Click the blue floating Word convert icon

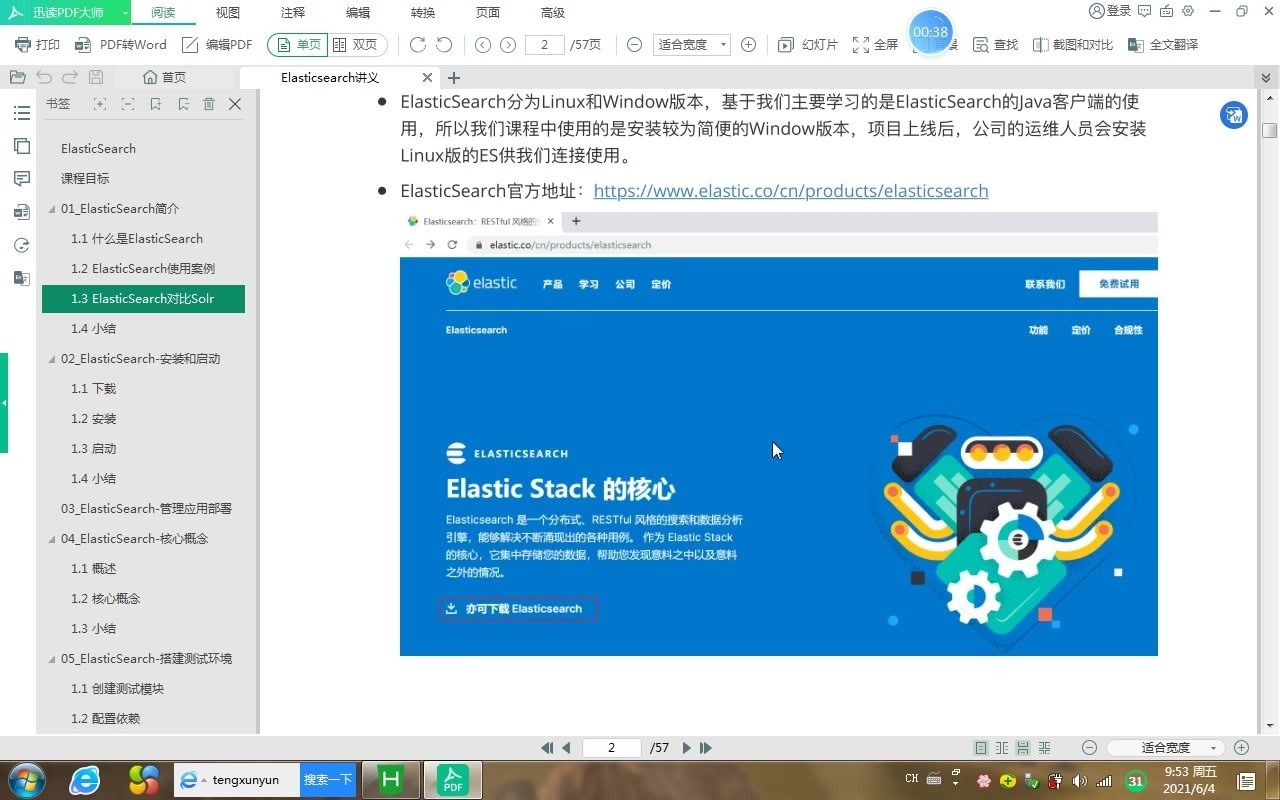point(1234,115)
